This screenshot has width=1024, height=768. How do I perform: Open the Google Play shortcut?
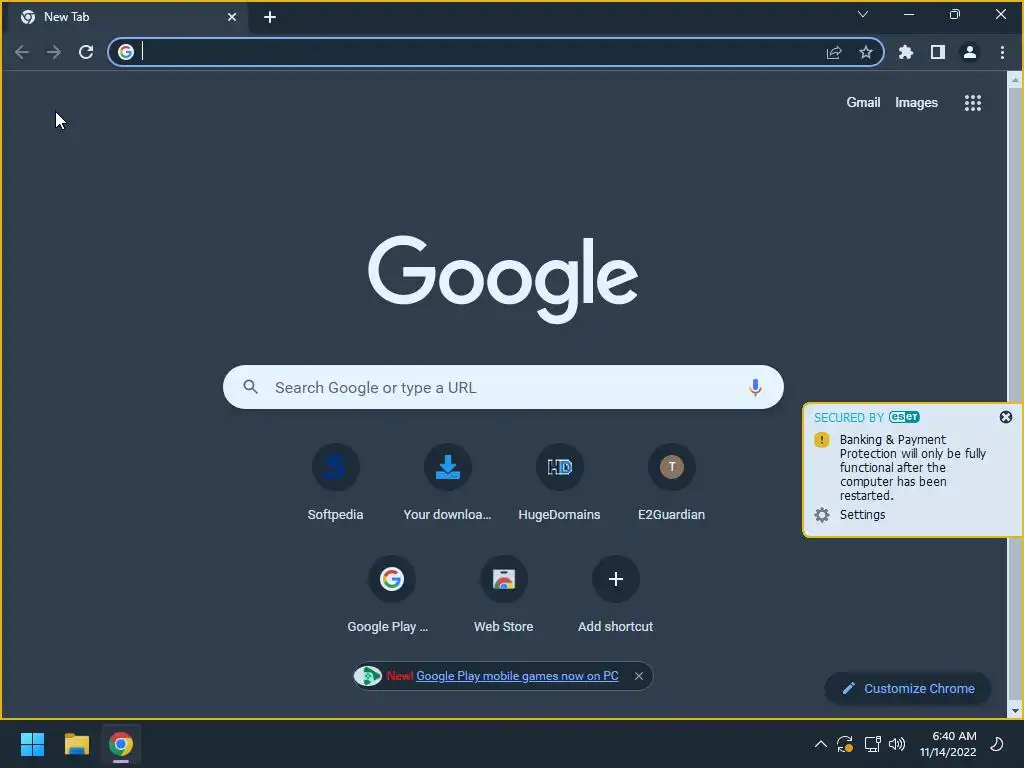[391, 595]
